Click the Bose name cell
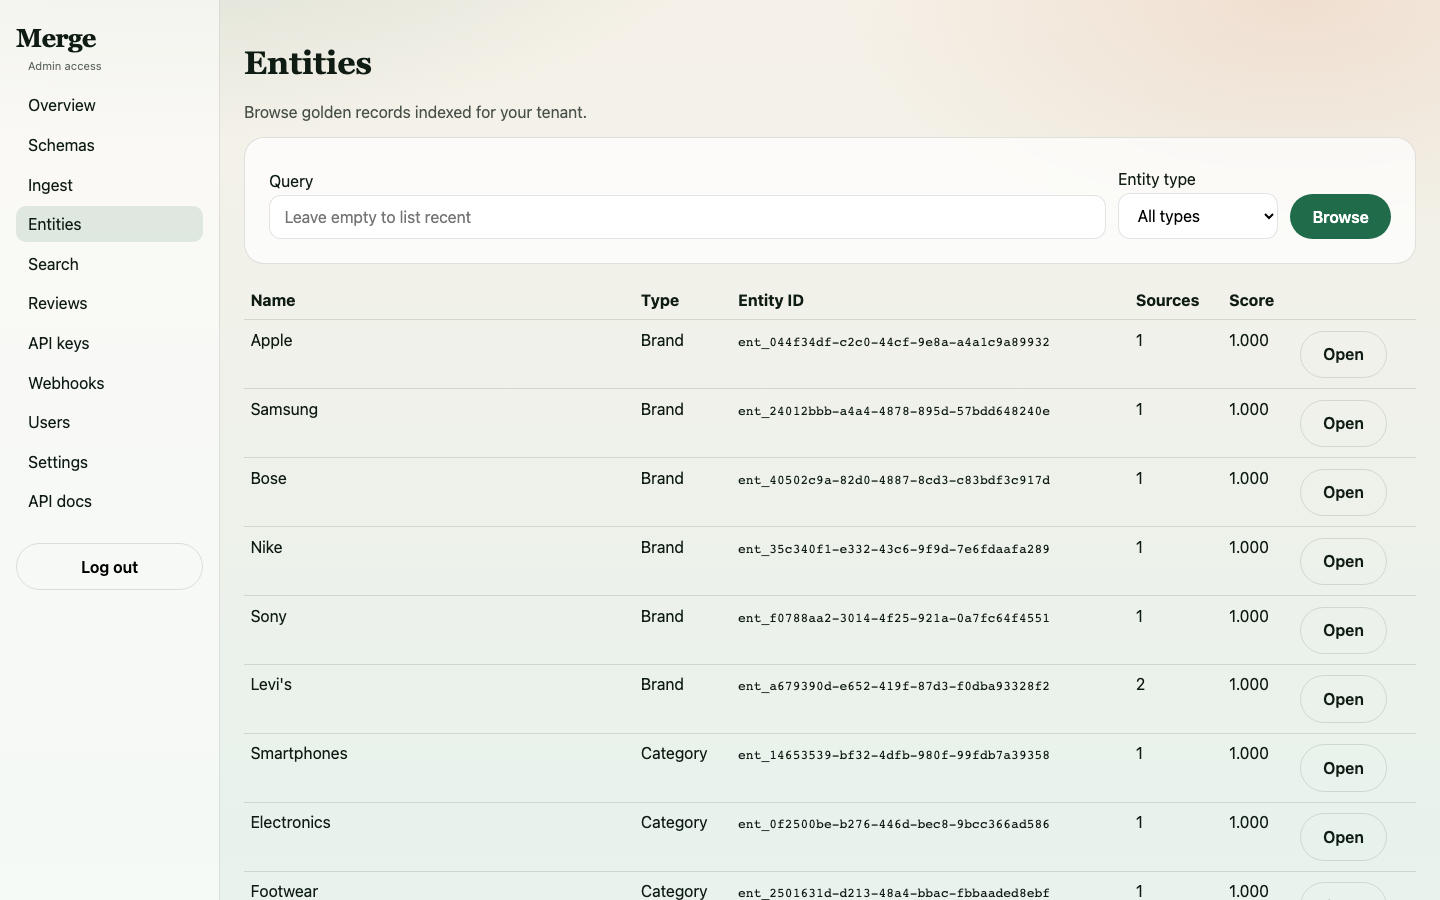 click(268, 478)
